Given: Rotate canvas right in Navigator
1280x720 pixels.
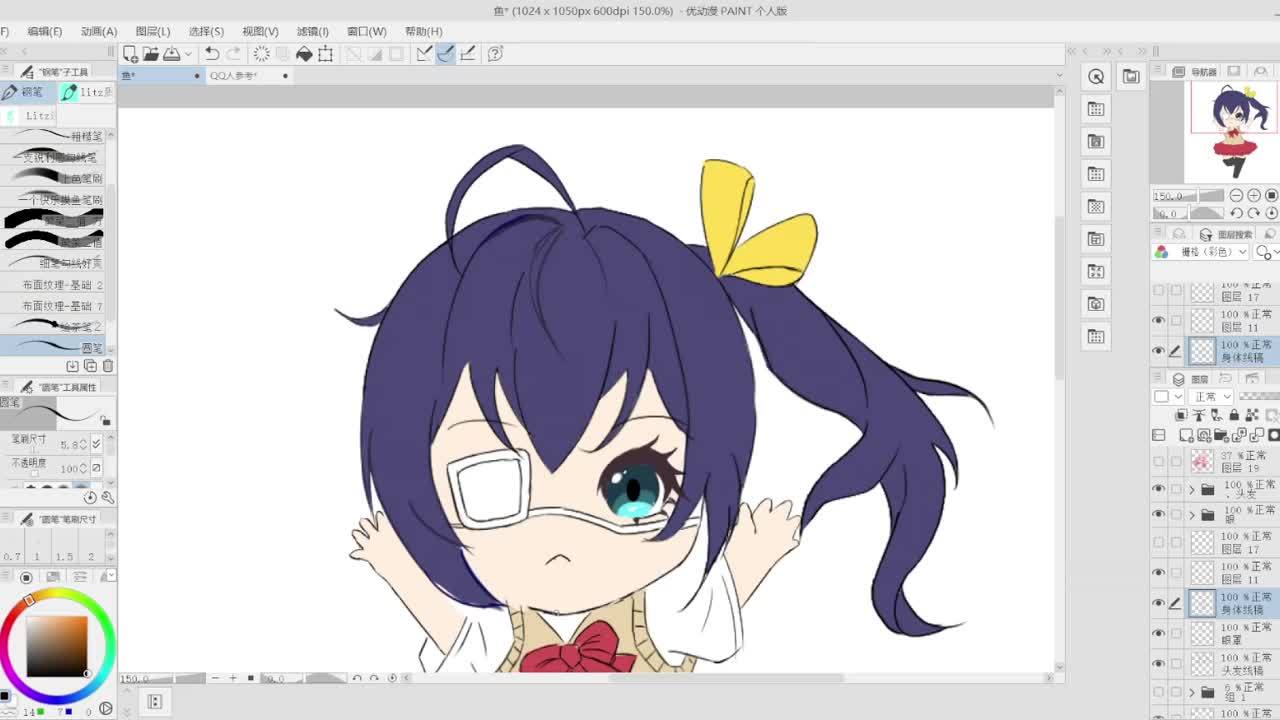Looking at the screenshot, I should (x=1254, y=213).
